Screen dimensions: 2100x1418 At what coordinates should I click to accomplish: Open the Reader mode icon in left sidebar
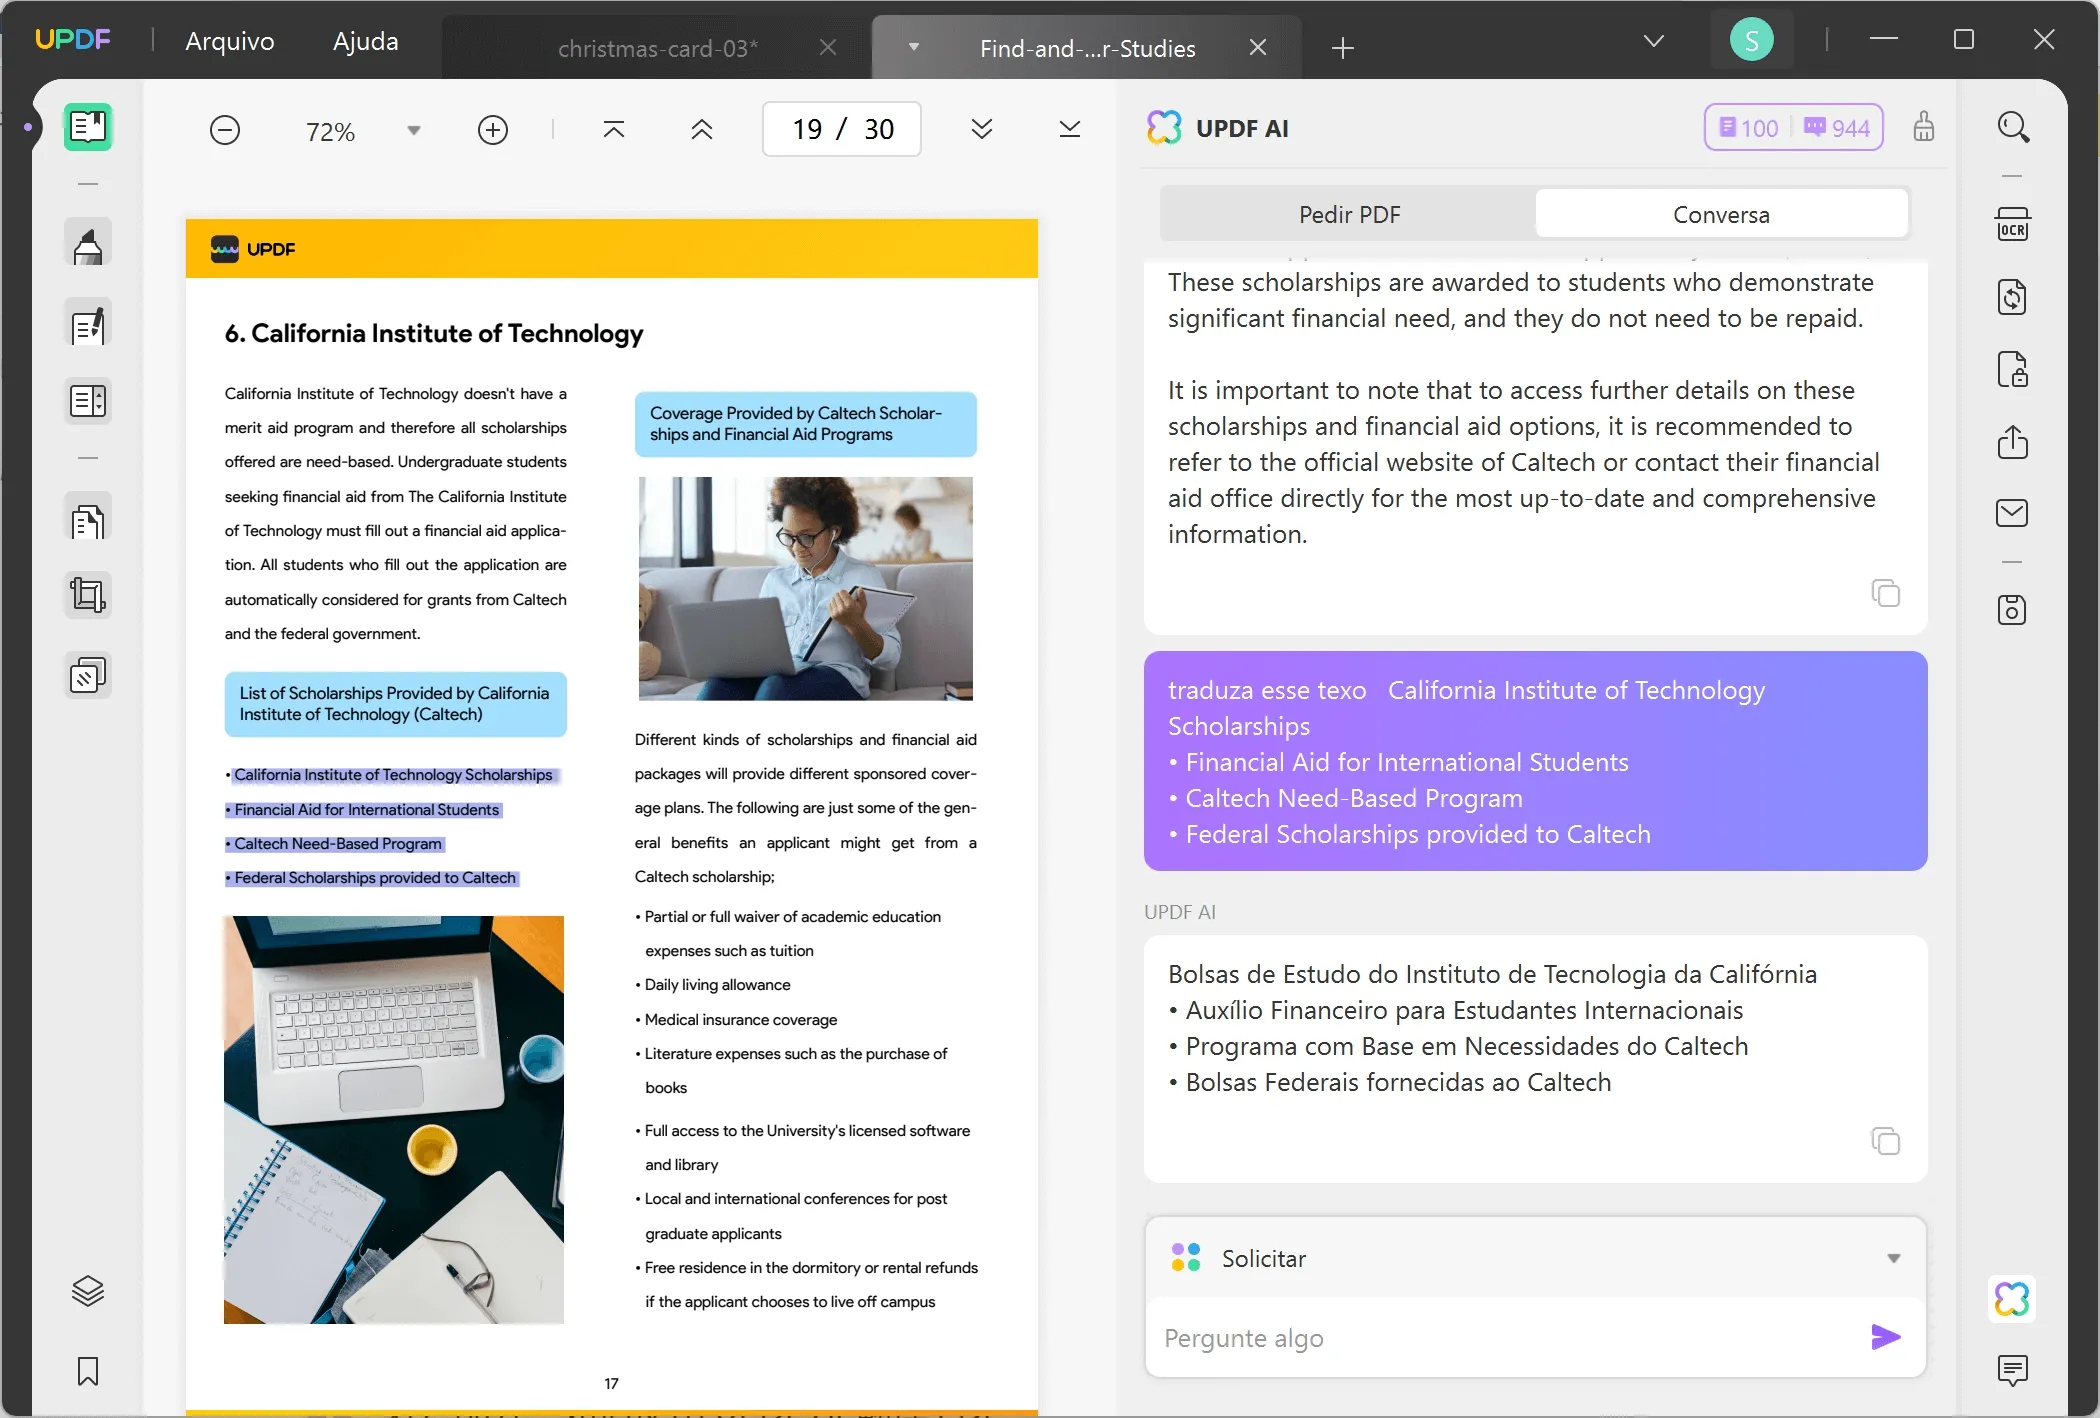pyautogui.click(x=88, y=127)
